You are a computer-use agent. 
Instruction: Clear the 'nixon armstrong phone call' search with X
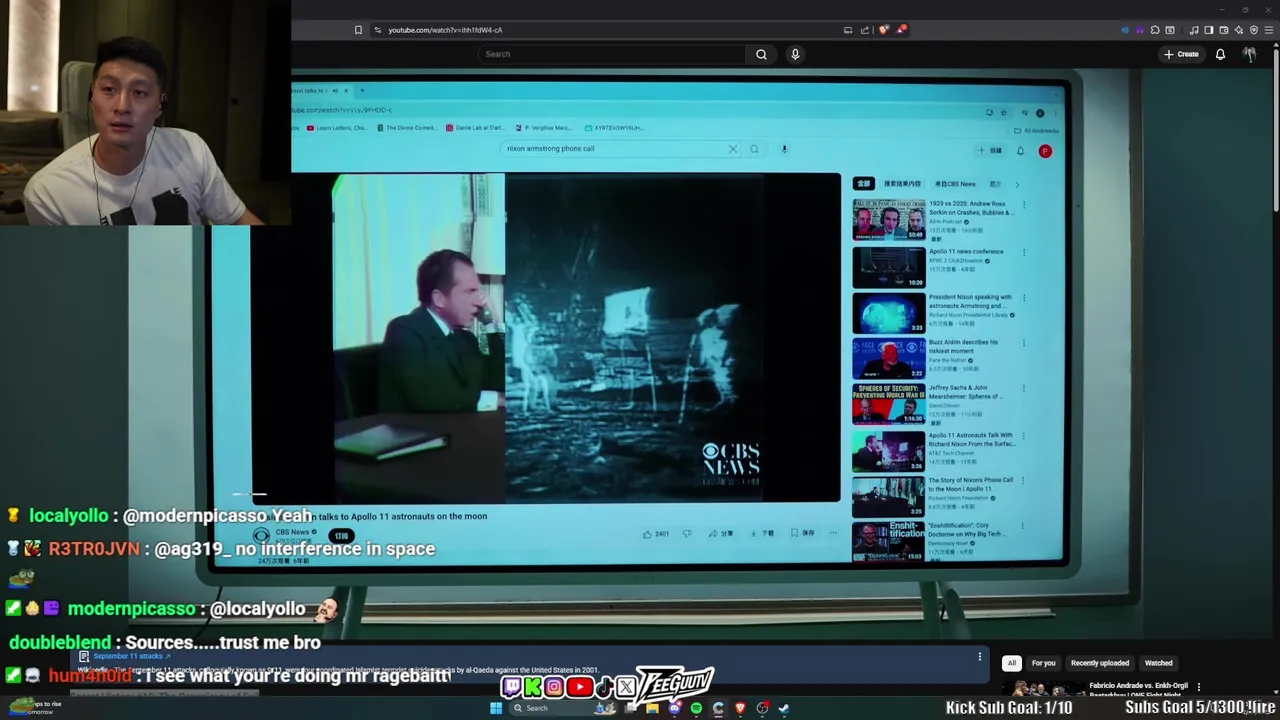point(732,149)
